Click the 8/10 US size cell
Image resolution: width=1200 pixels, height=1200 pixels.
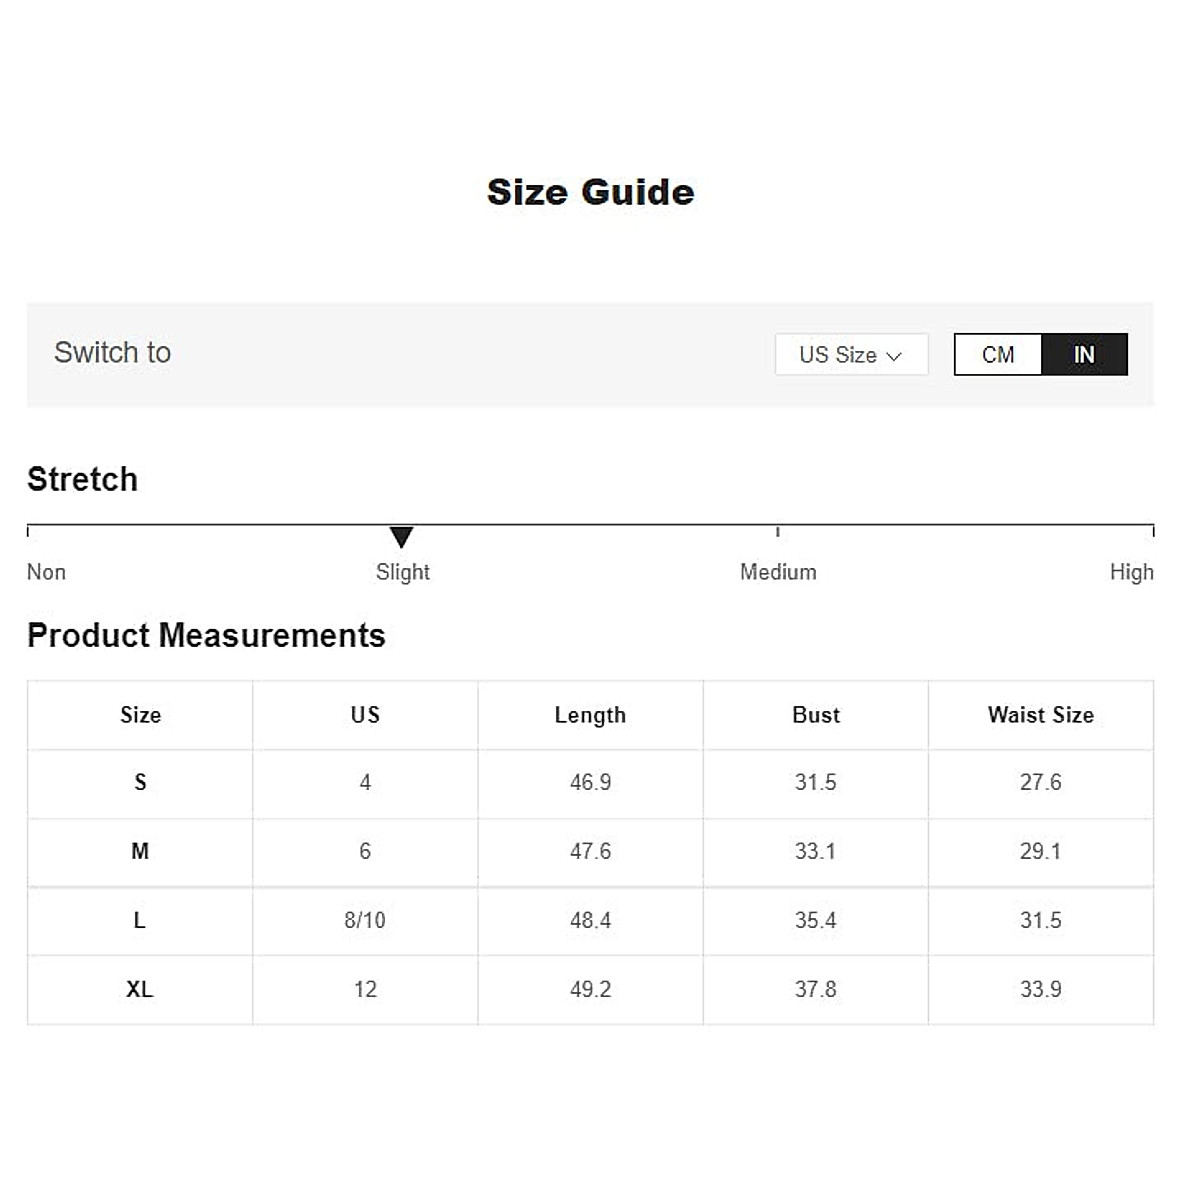pos(365,920)
